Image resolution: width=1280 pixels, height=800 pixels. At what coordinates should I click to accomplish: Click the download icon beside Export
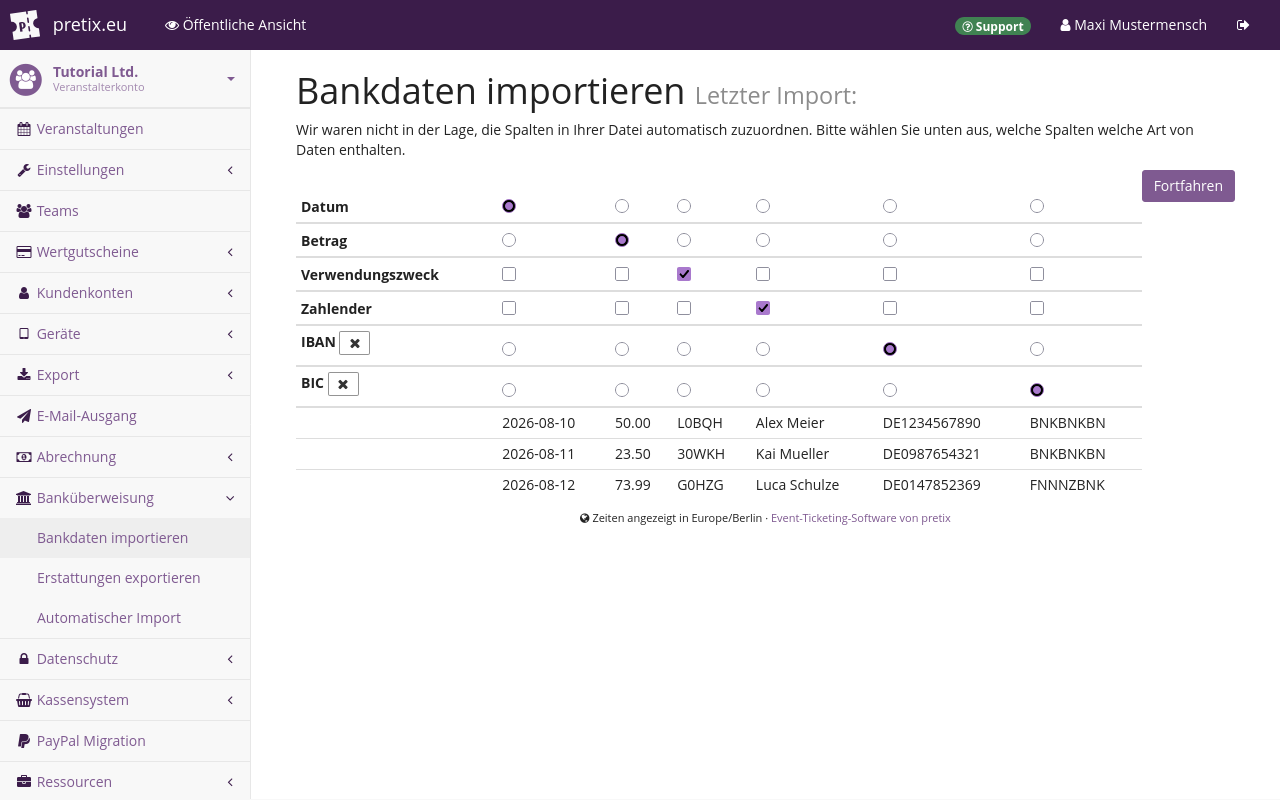pyautogui.click(x=24, y=375)
